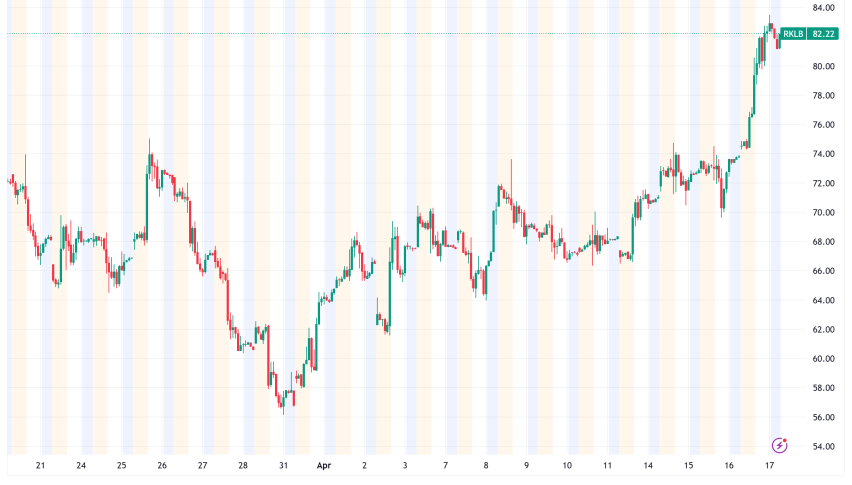Viewport: 852px width, 485px height.
Task: Click date 25 on the time axis
Action: (121, 466)
